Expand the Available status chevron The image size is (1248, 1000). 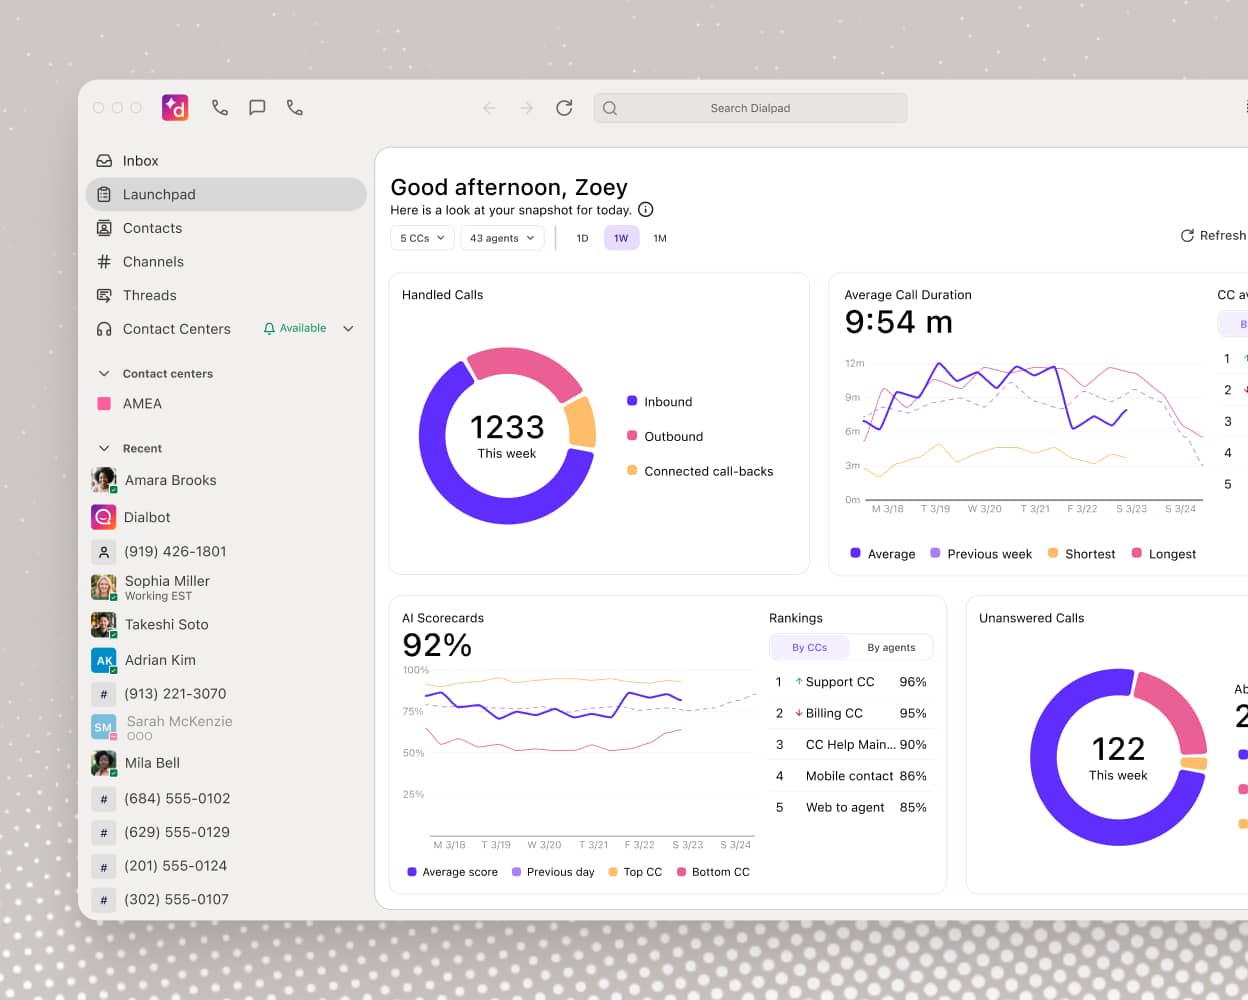[x=348, y=328]
